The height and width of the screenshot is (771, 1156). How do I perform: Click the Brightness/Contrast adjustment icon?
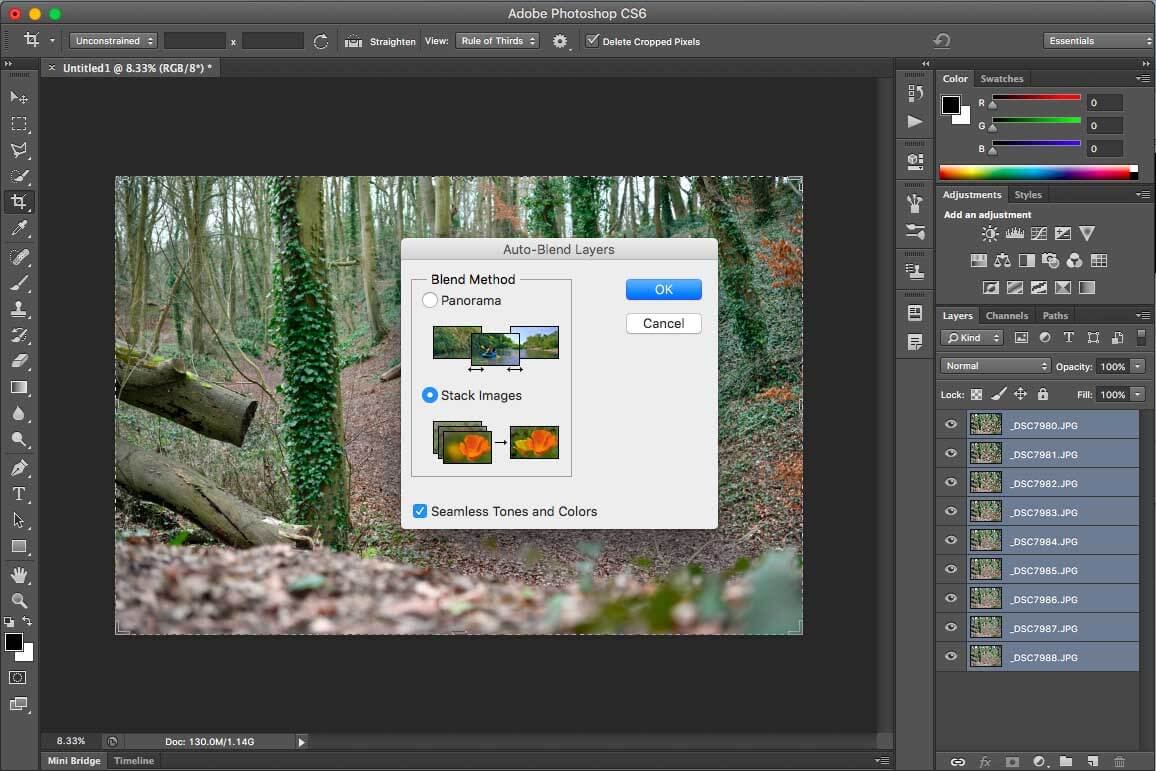[x=990, y=234]
